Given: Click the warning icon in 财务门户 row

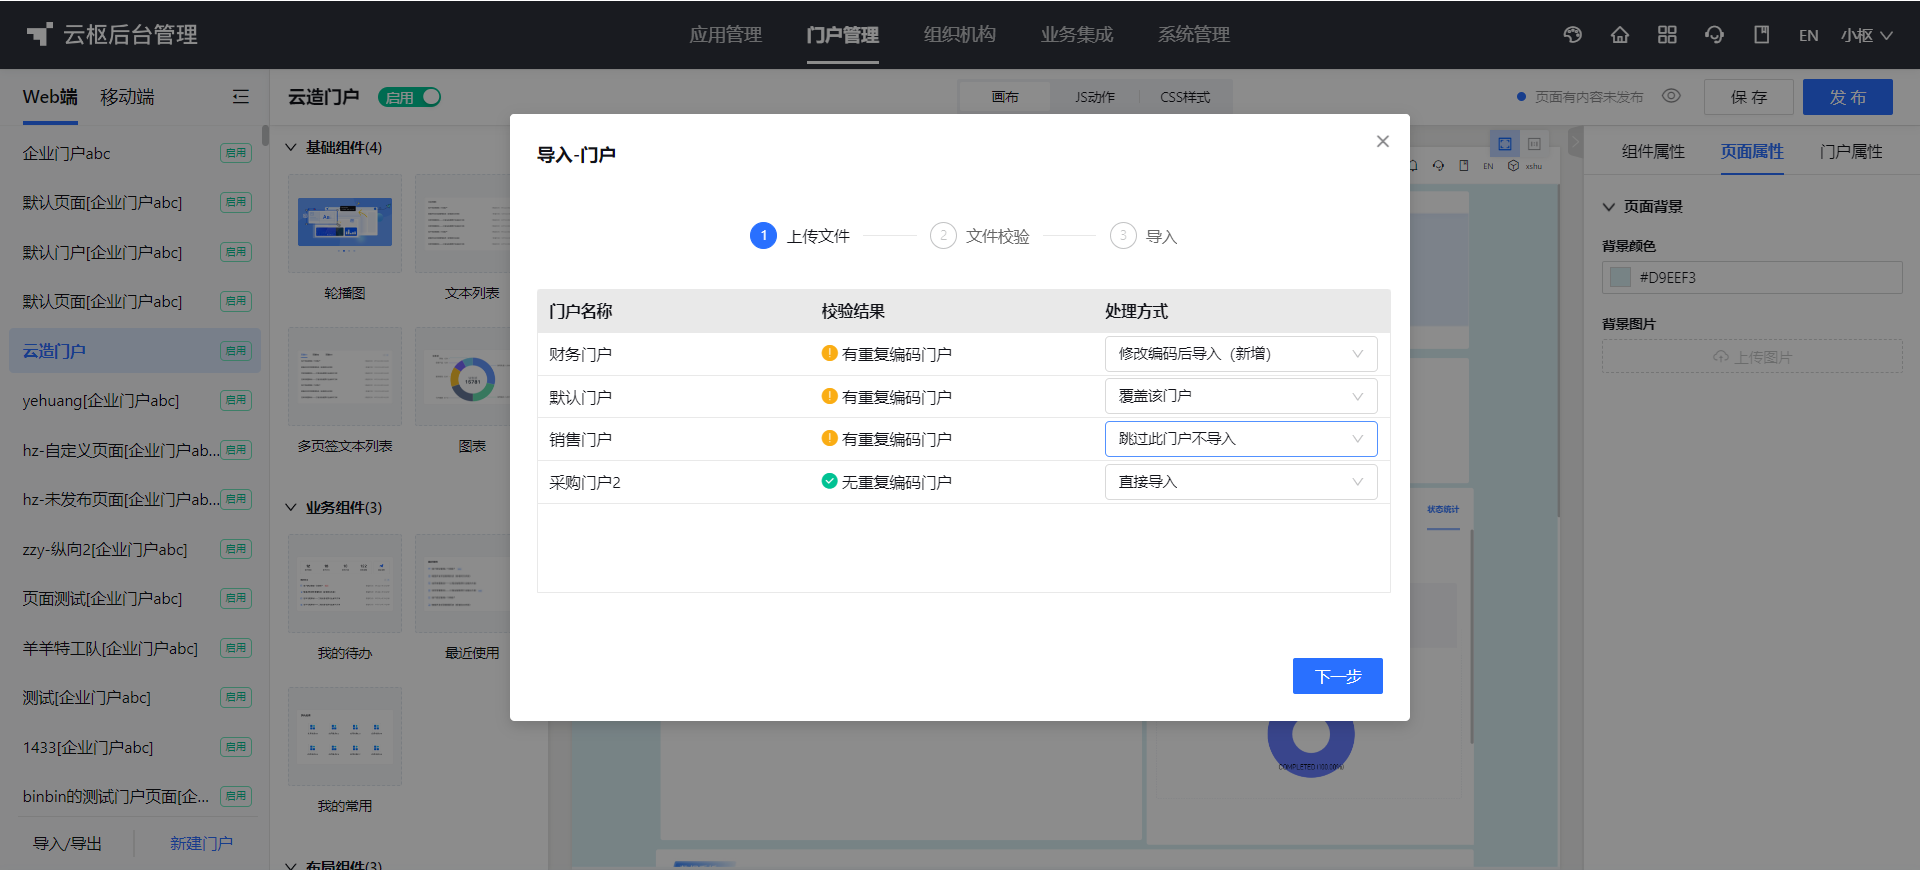Looking at the screenshot, I should pos(829,353).
